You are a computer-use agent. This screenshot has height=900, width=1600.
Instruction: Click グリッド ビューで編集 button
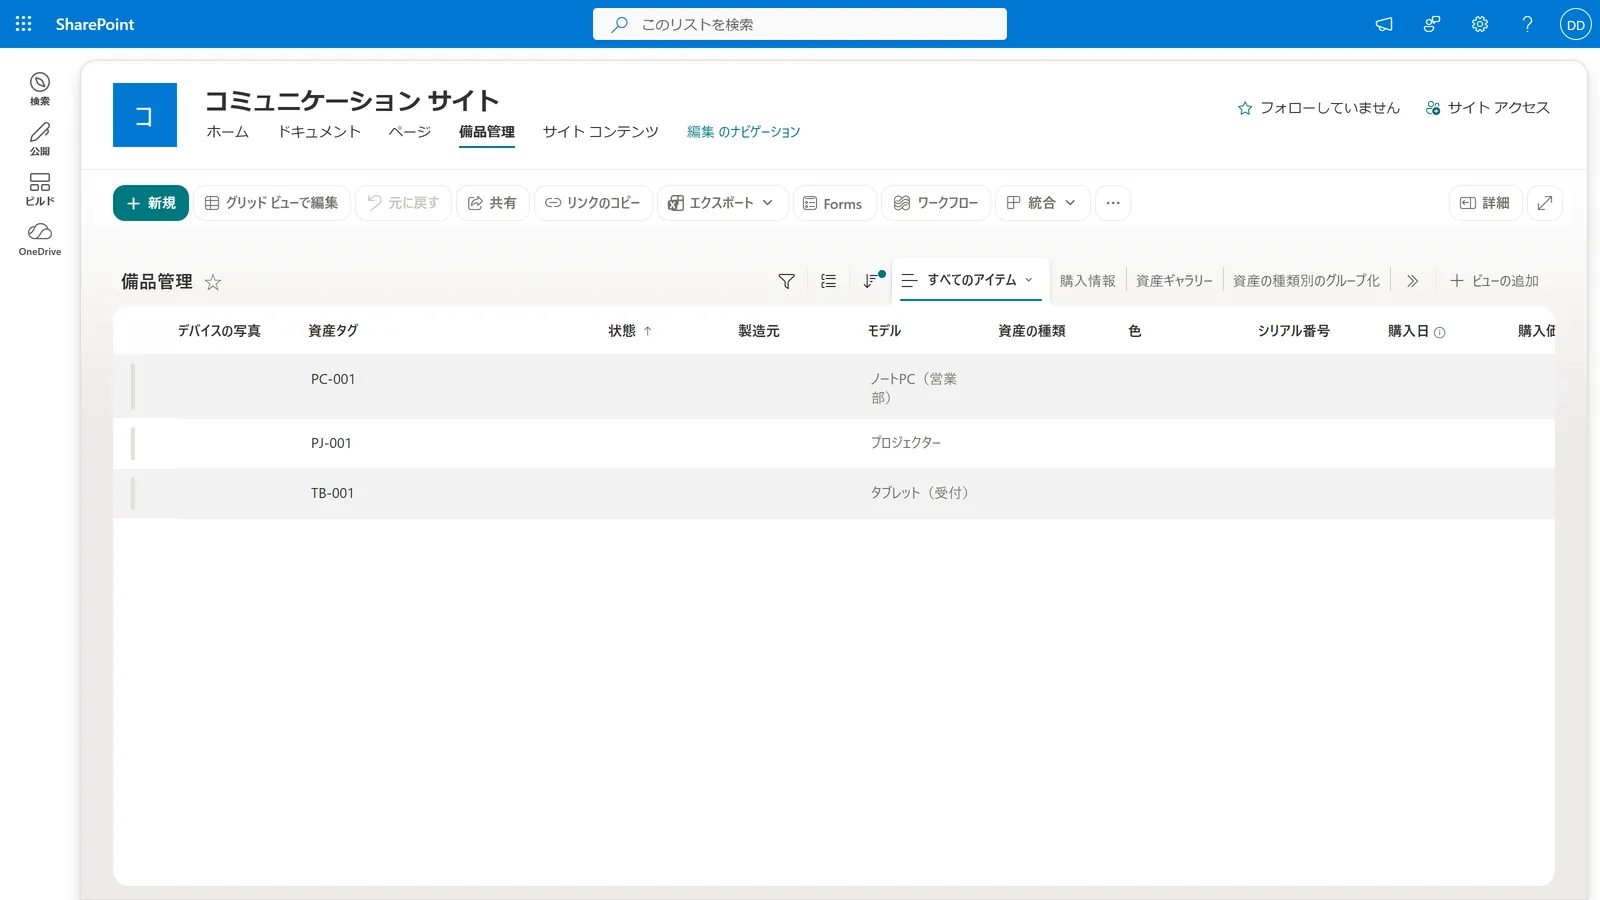click(272, 203)
